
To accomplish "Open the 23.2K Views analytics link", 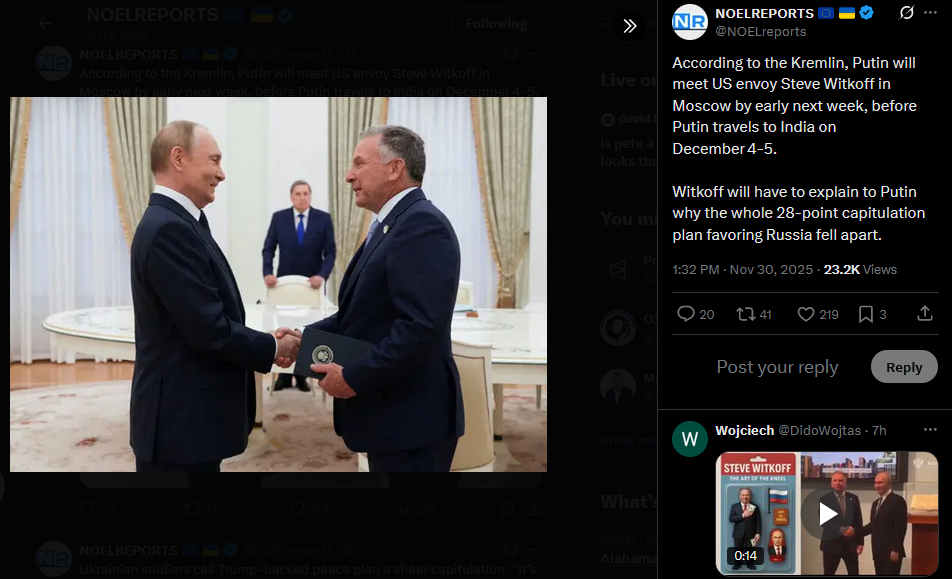I will (860, 269).
